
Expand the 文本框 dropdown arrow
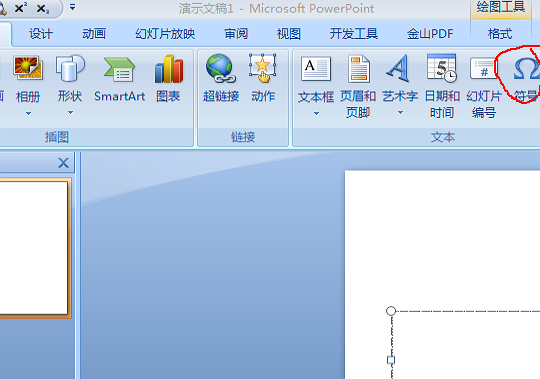click(x=316, y=113)
